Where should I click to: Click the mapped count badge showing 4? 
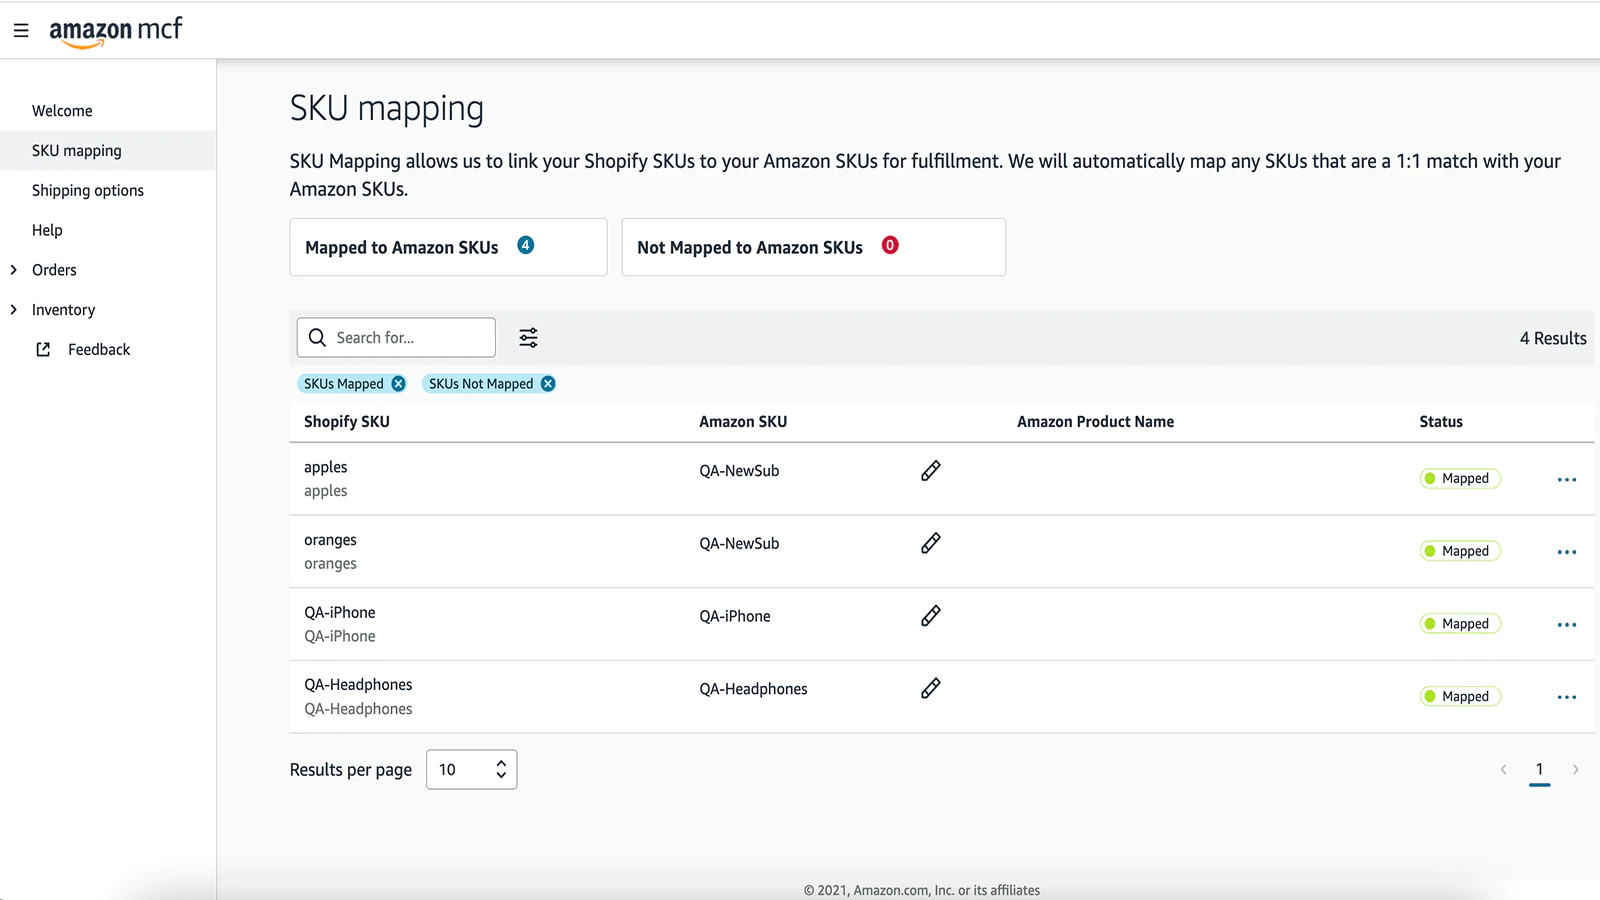coord(525,245)
